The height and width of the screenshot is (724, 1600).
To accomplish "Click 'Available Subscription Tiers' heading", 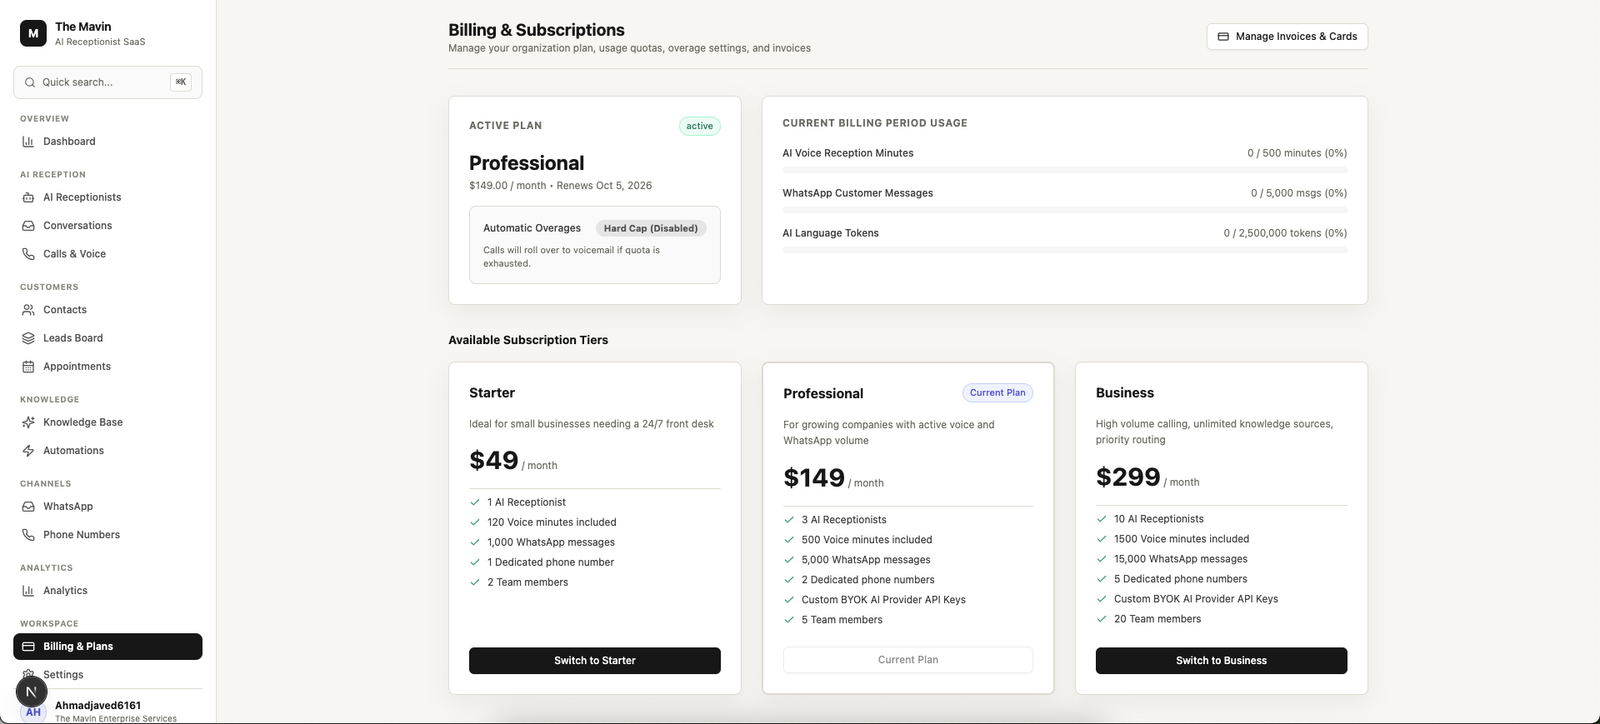I will pos(528,340).
